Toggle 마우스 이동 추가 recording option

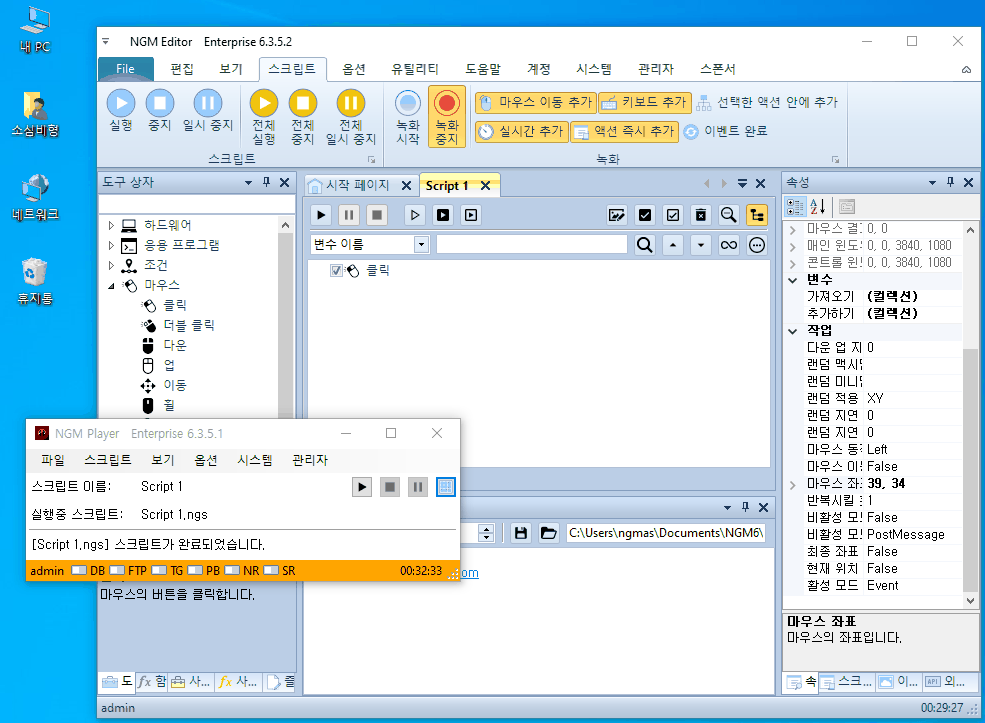point(536,102)
